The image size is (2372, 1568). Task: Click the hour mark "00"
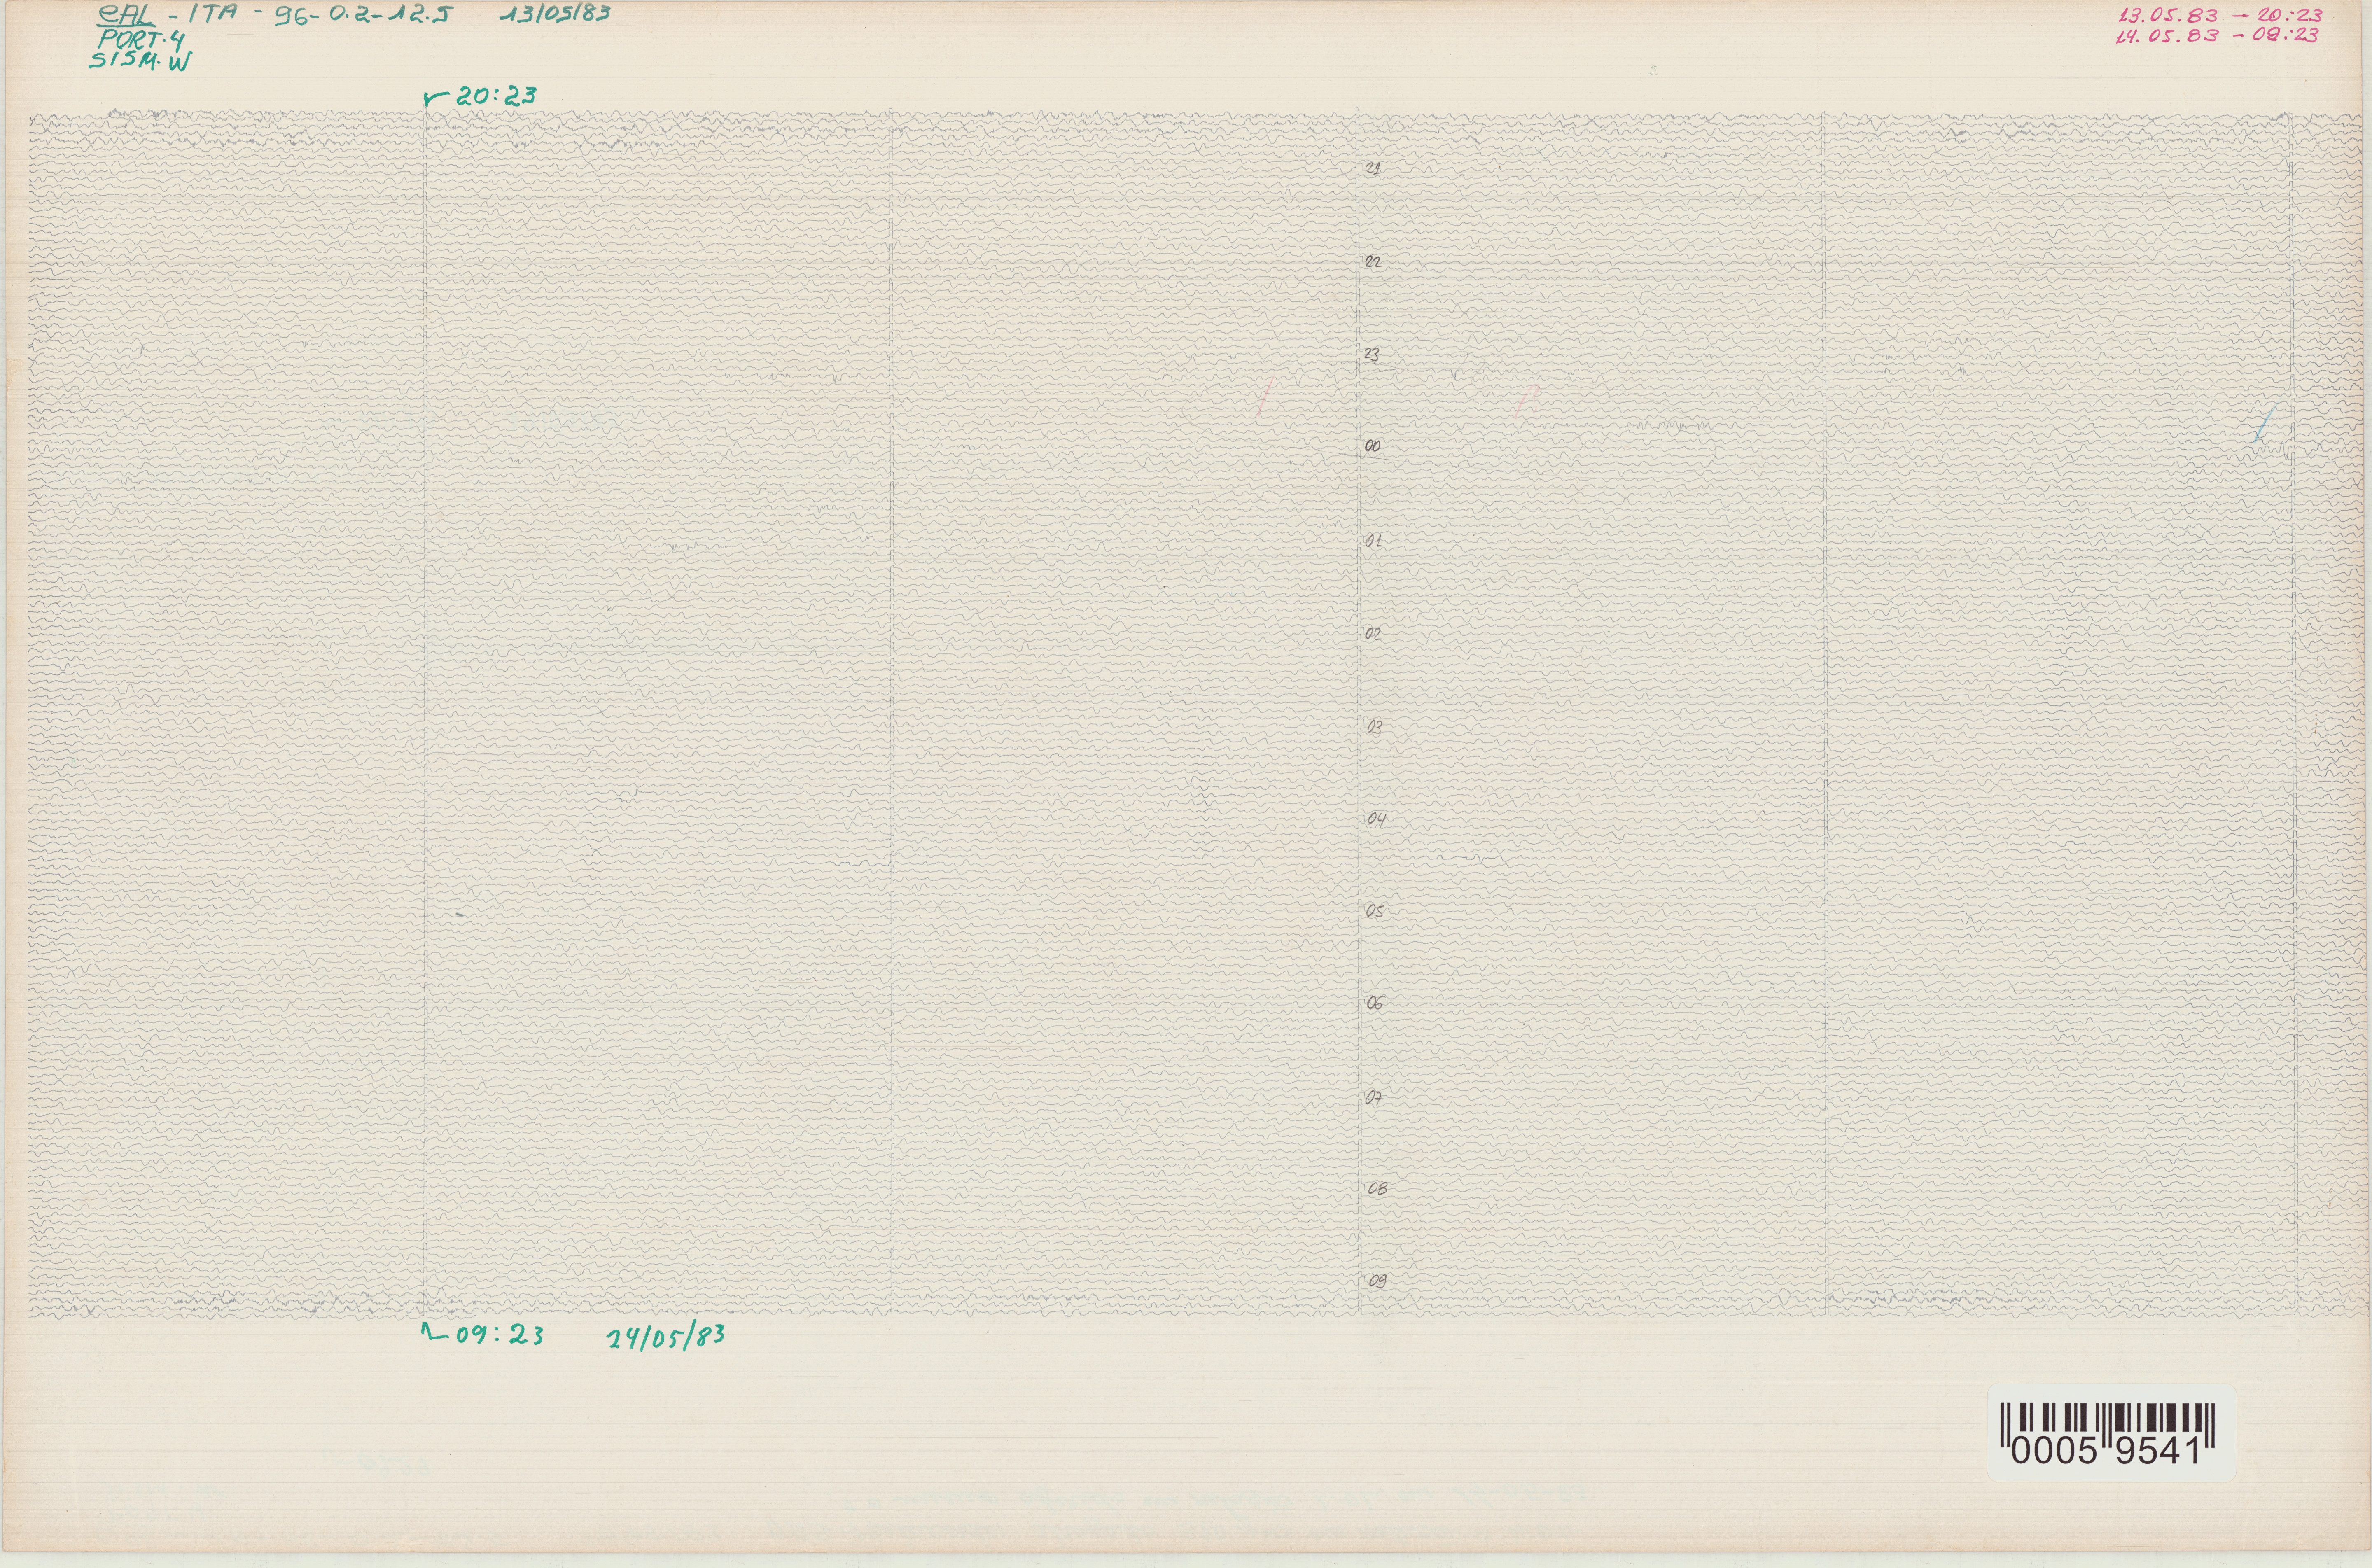pos(1372,446)
